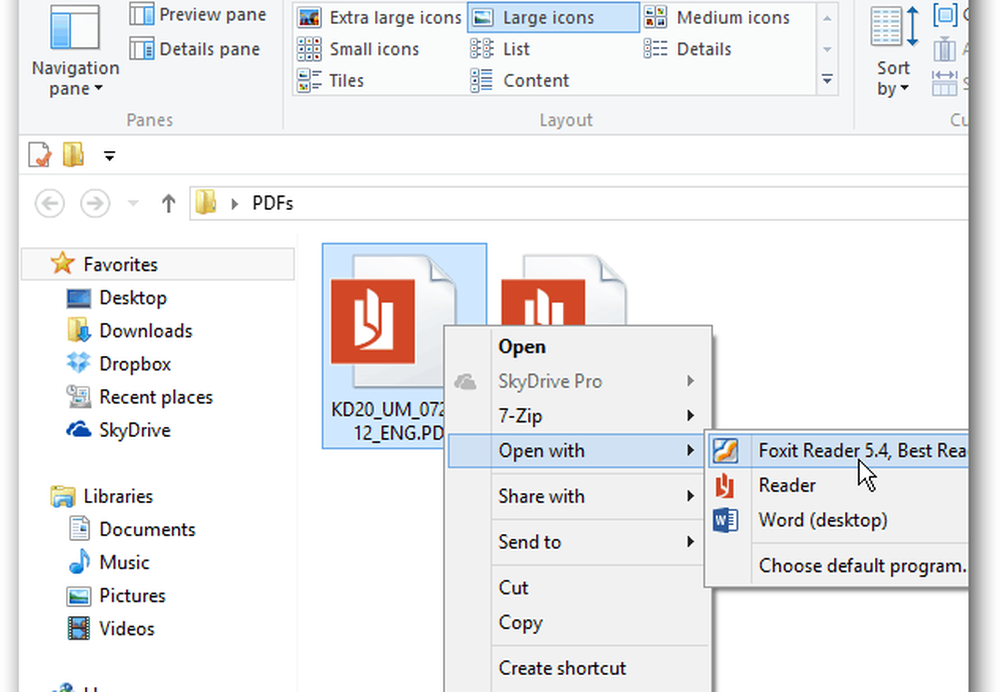Expand the layout gallery more arrow
1000x692 pixels.
pyautogui.click(x=827, y=79)
